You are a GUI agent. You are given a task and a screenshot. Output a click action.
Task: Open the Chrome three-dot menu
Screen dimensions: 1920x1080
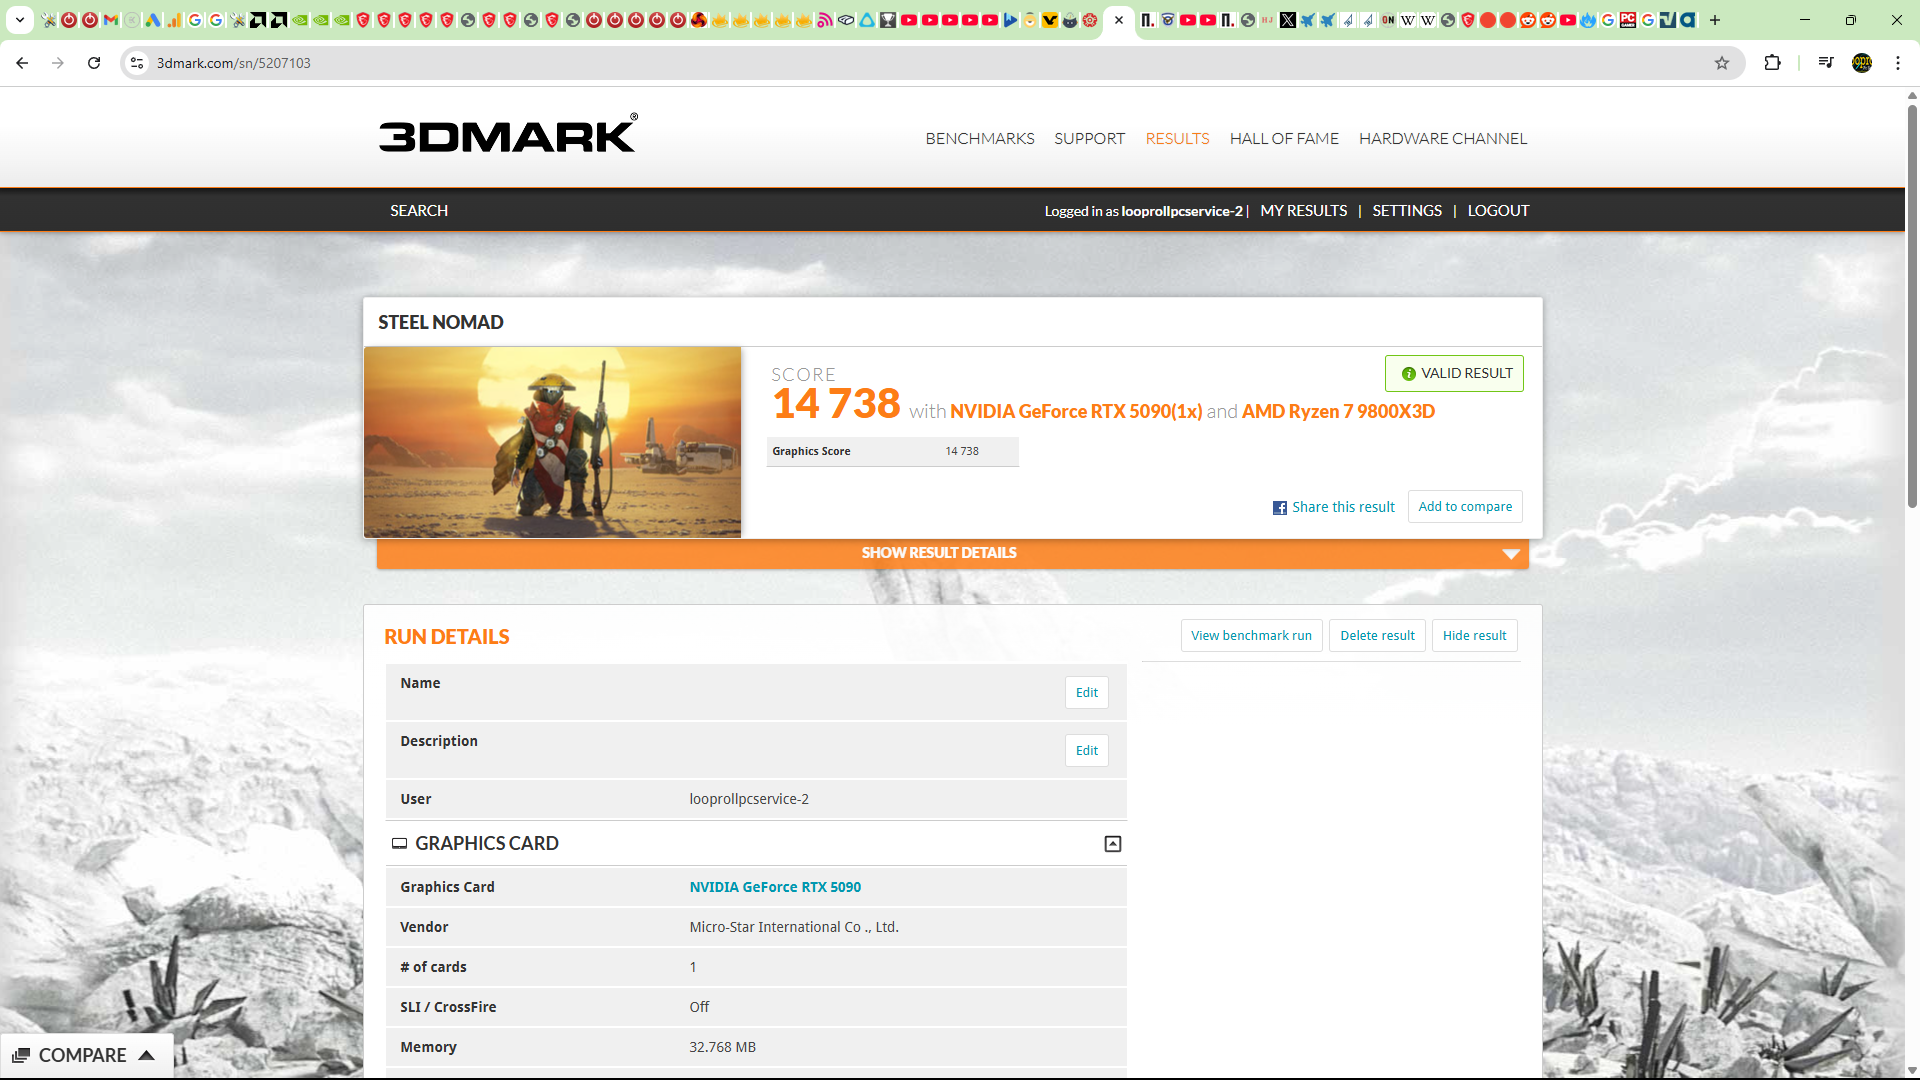[1897, 63]
